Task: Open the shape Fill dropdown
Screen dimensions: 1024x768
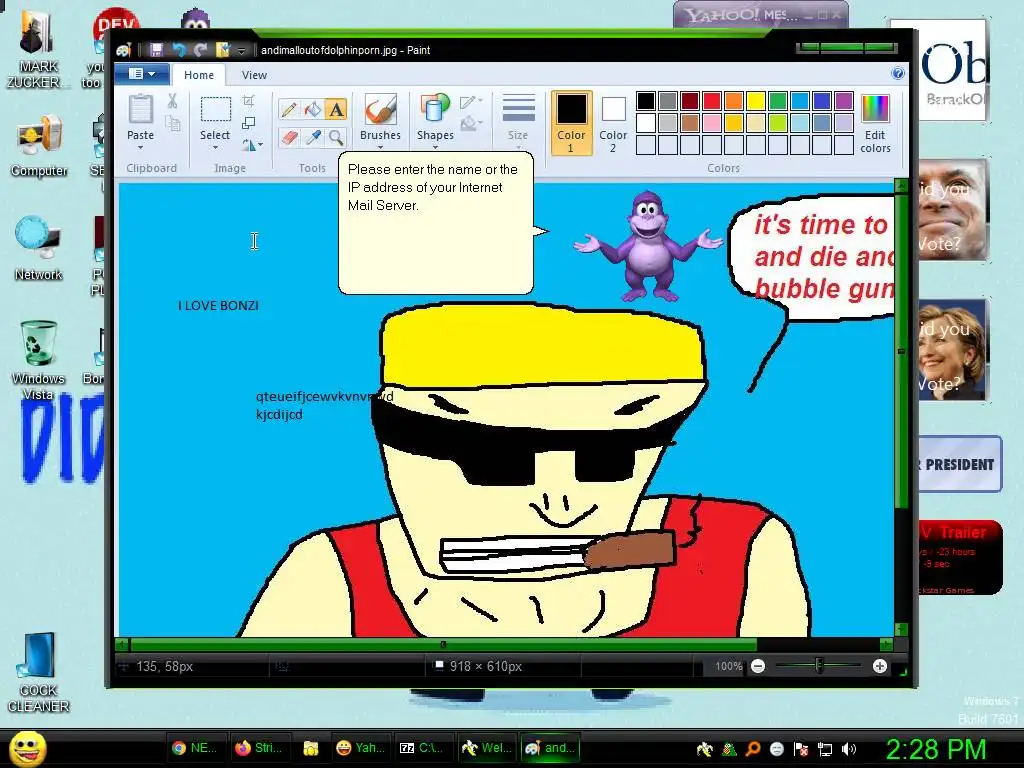Action: click(x=471, y=123)
